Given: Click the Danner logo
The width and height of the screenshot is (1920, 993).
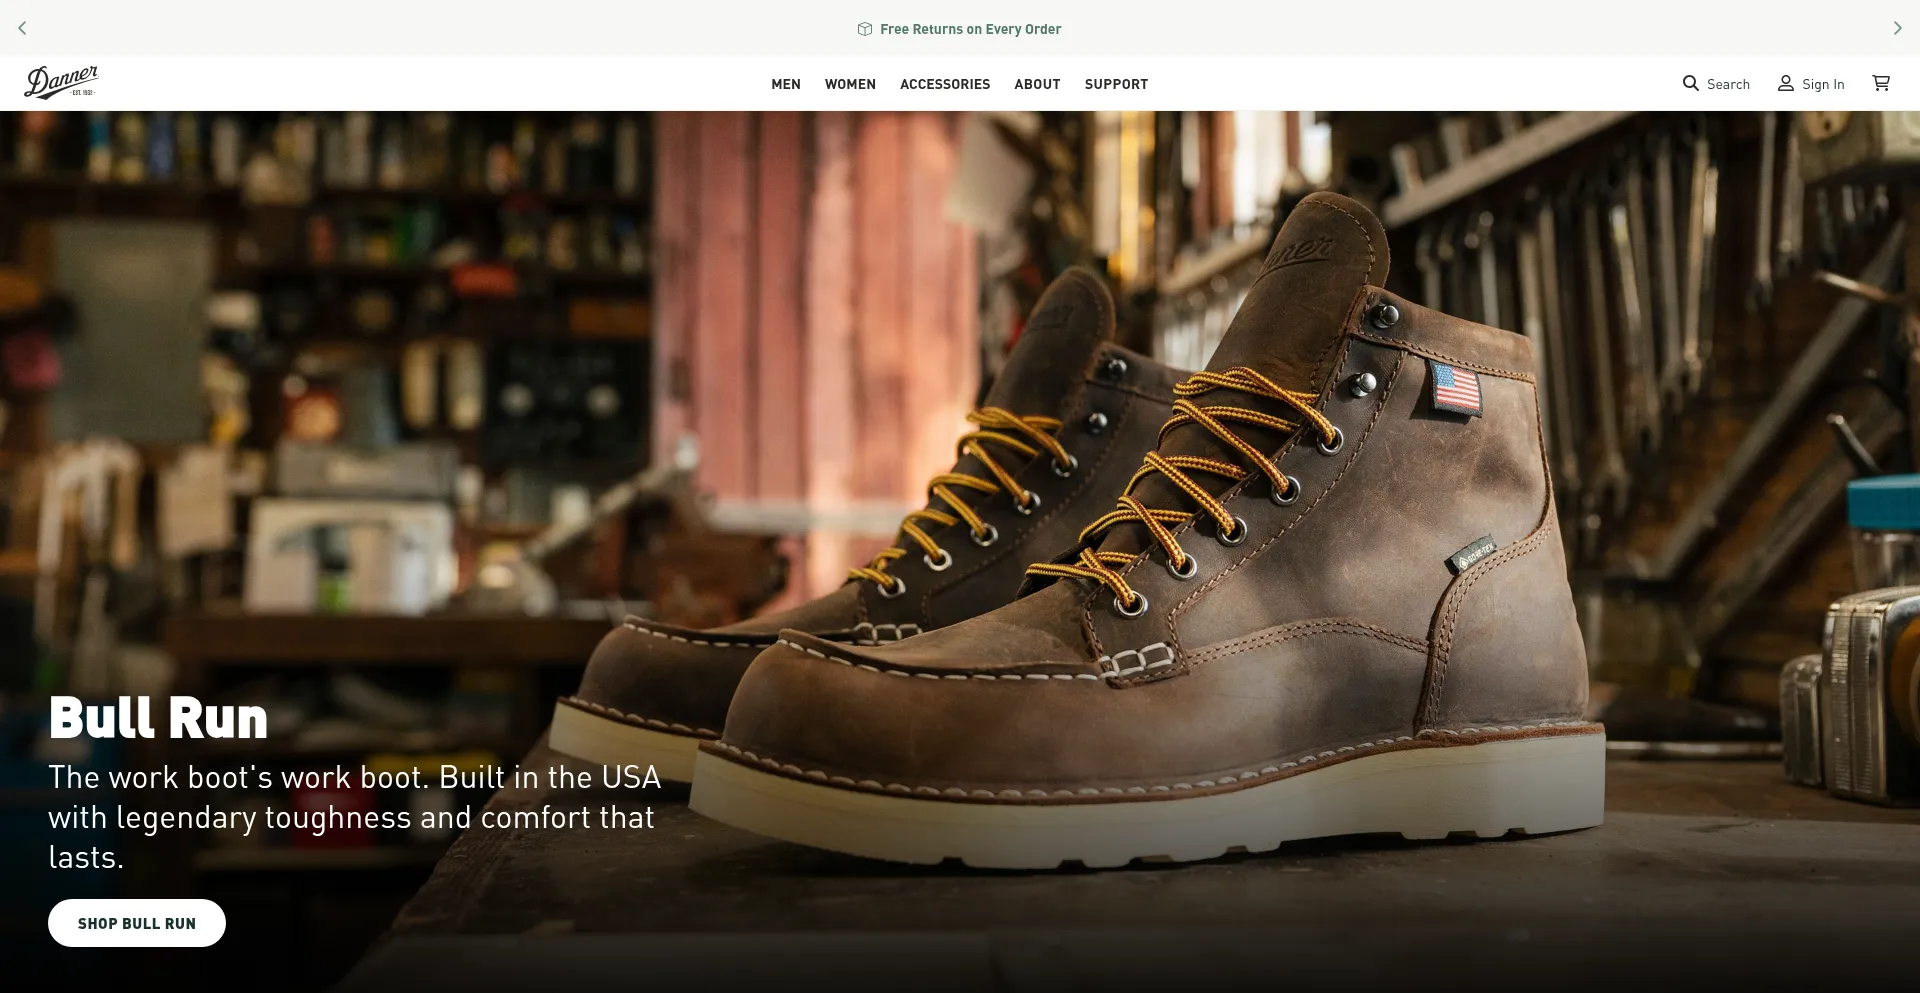Looking at the screenshot, I should [61, 83].
